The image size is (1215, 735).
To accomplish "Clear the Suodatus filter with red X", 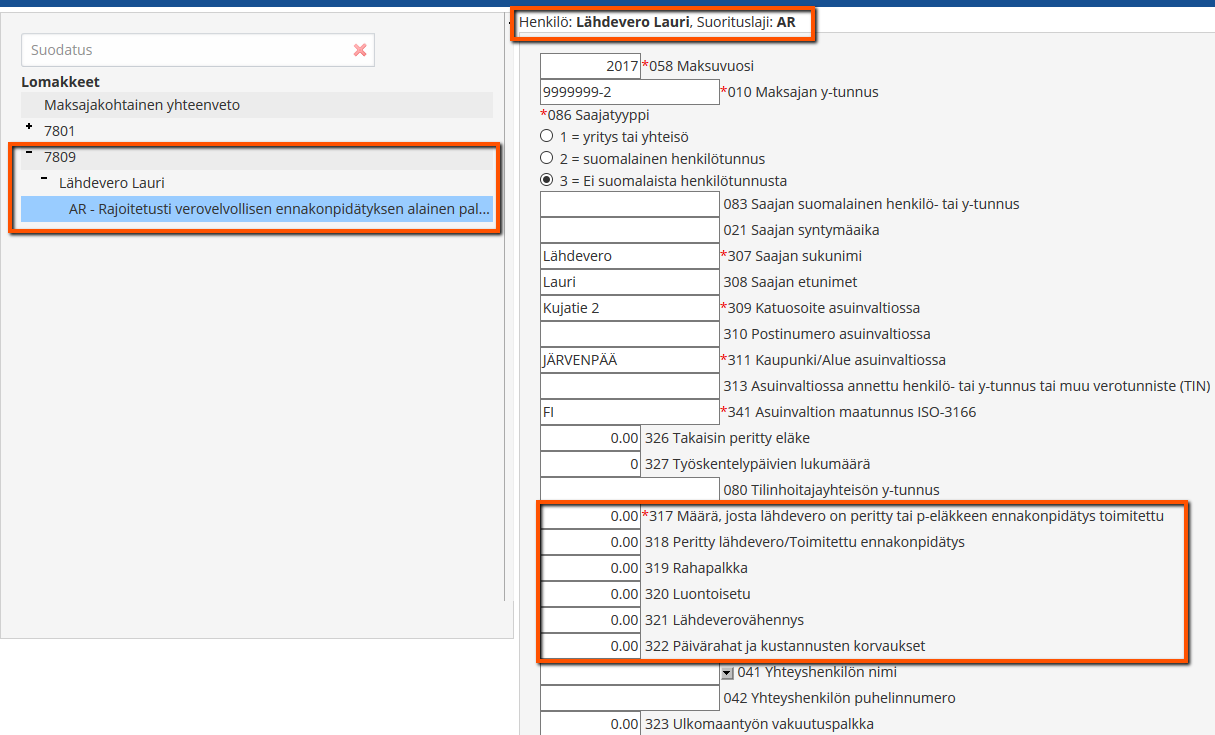I will coord(360,50).
